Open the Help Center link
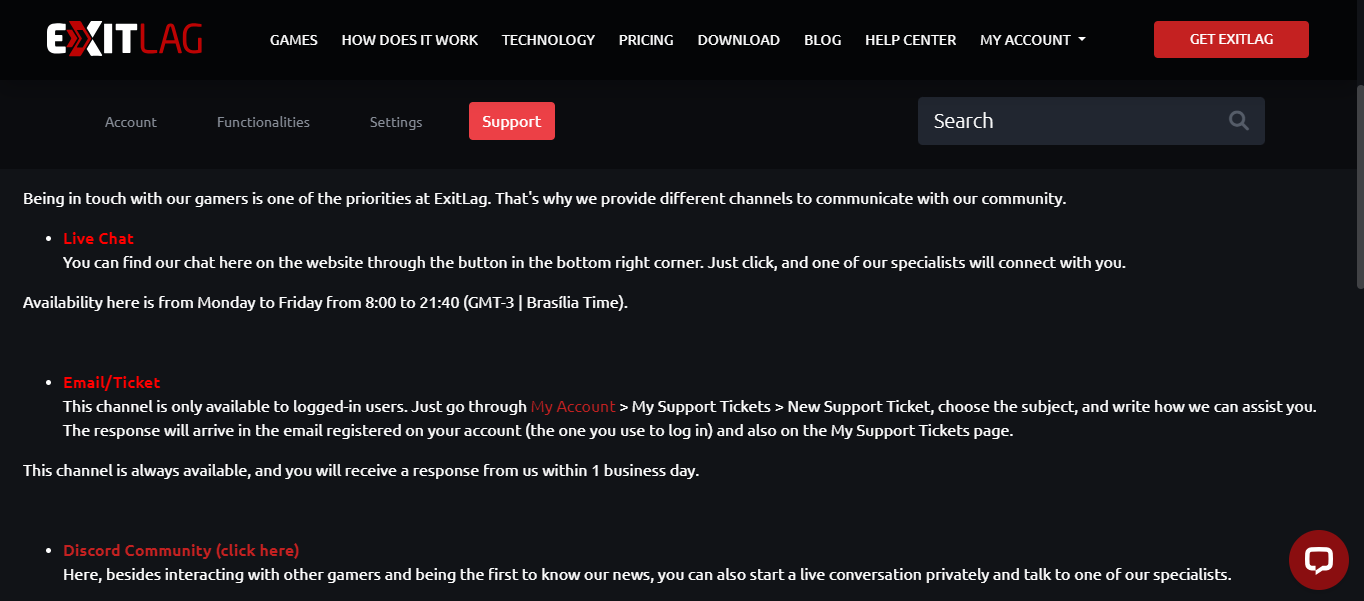 [x=910, y=40]
